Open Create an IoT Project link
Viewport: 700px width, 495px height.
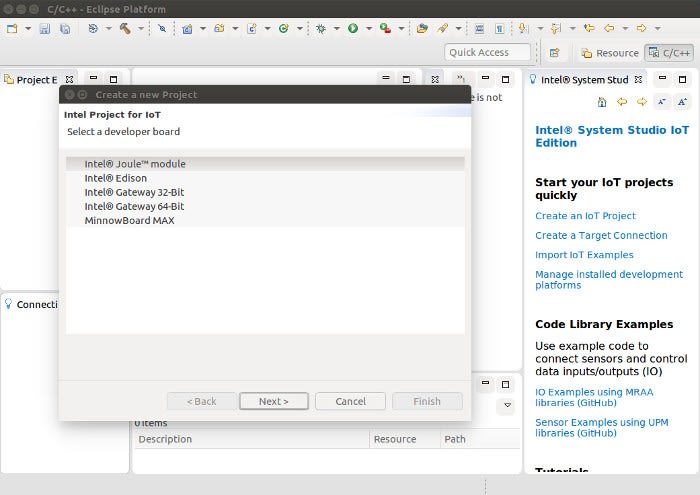(x=585, y=216)
